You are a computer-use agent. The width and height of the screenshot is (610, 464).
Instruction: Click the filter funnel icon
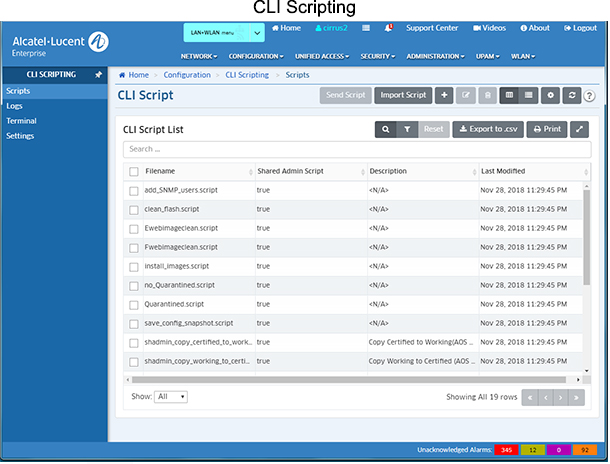pos(407,130)
